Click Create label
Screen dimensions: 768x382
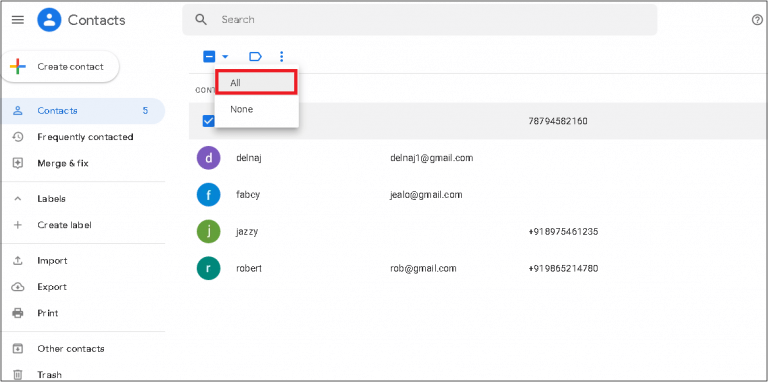pos(64,225)
